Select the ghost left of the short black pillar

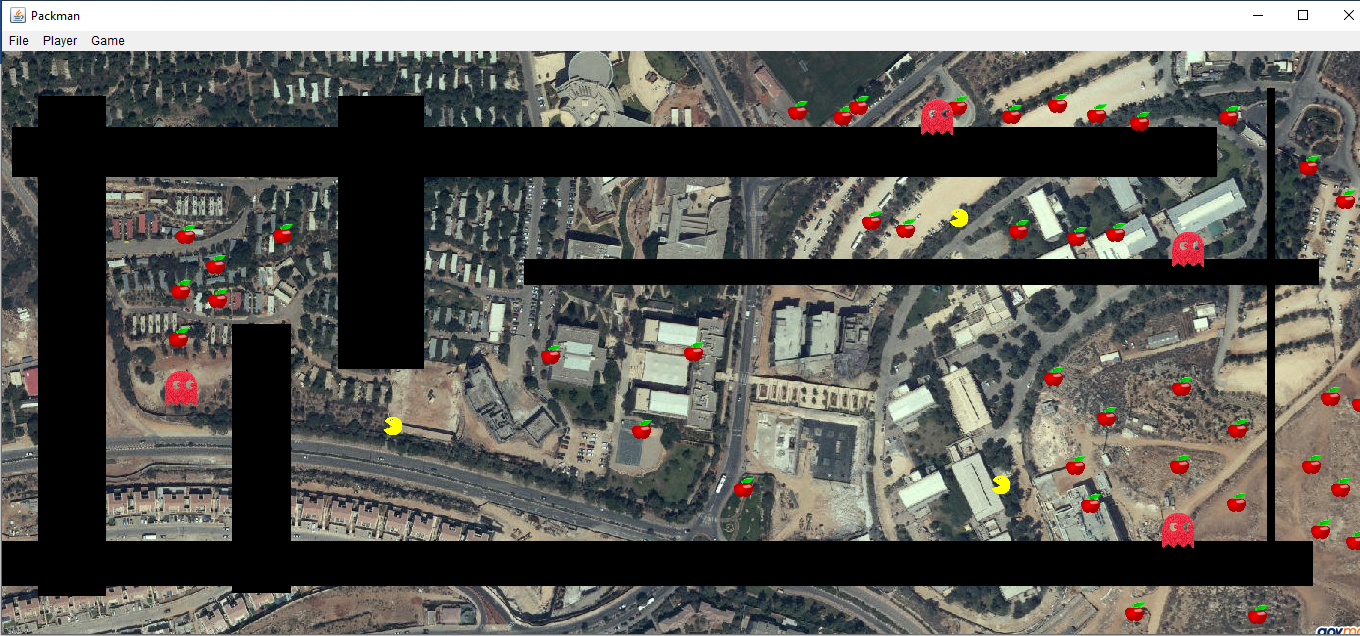pyautogui.click(x=181, y=388)
